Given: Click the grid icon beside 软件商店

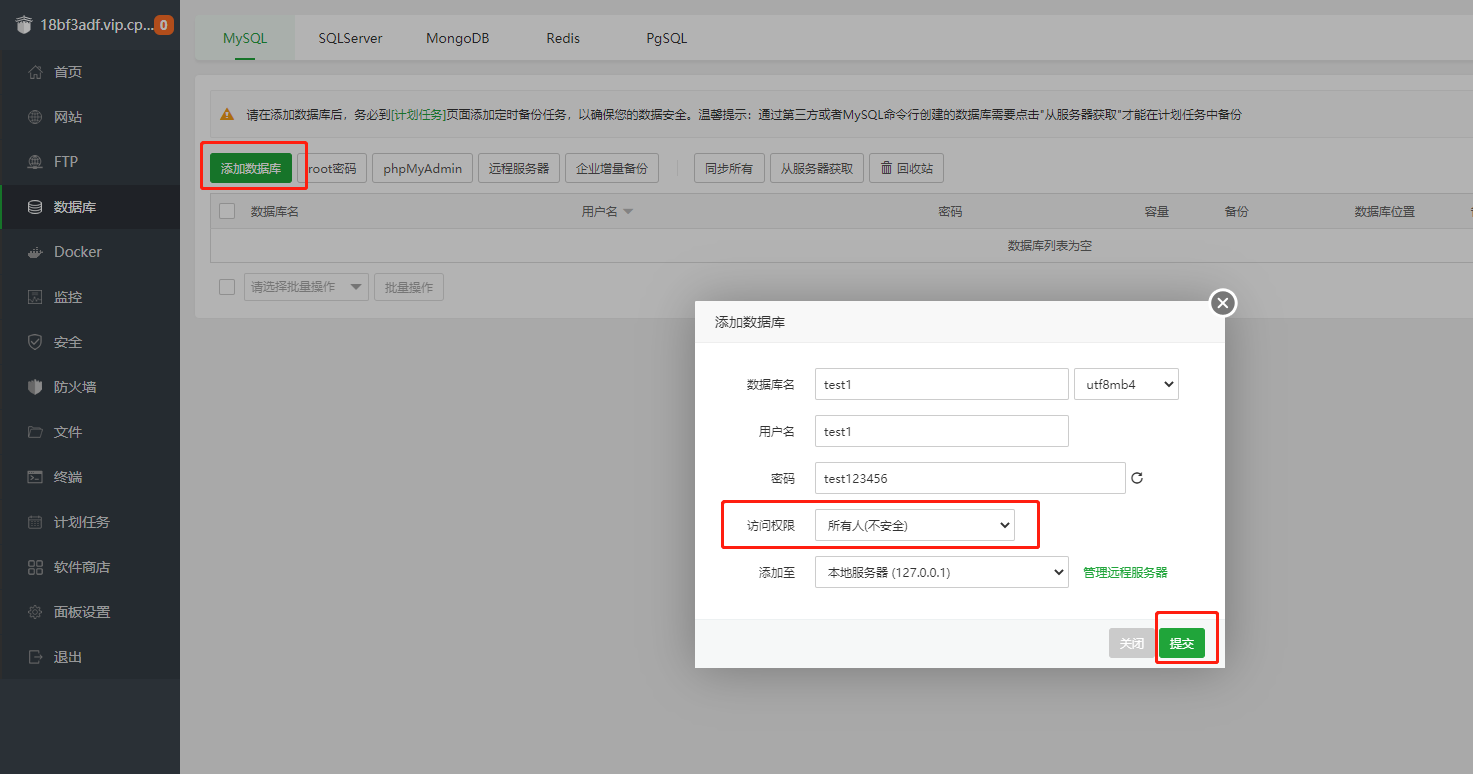Looking at the screenshot, I should (35, 567).
